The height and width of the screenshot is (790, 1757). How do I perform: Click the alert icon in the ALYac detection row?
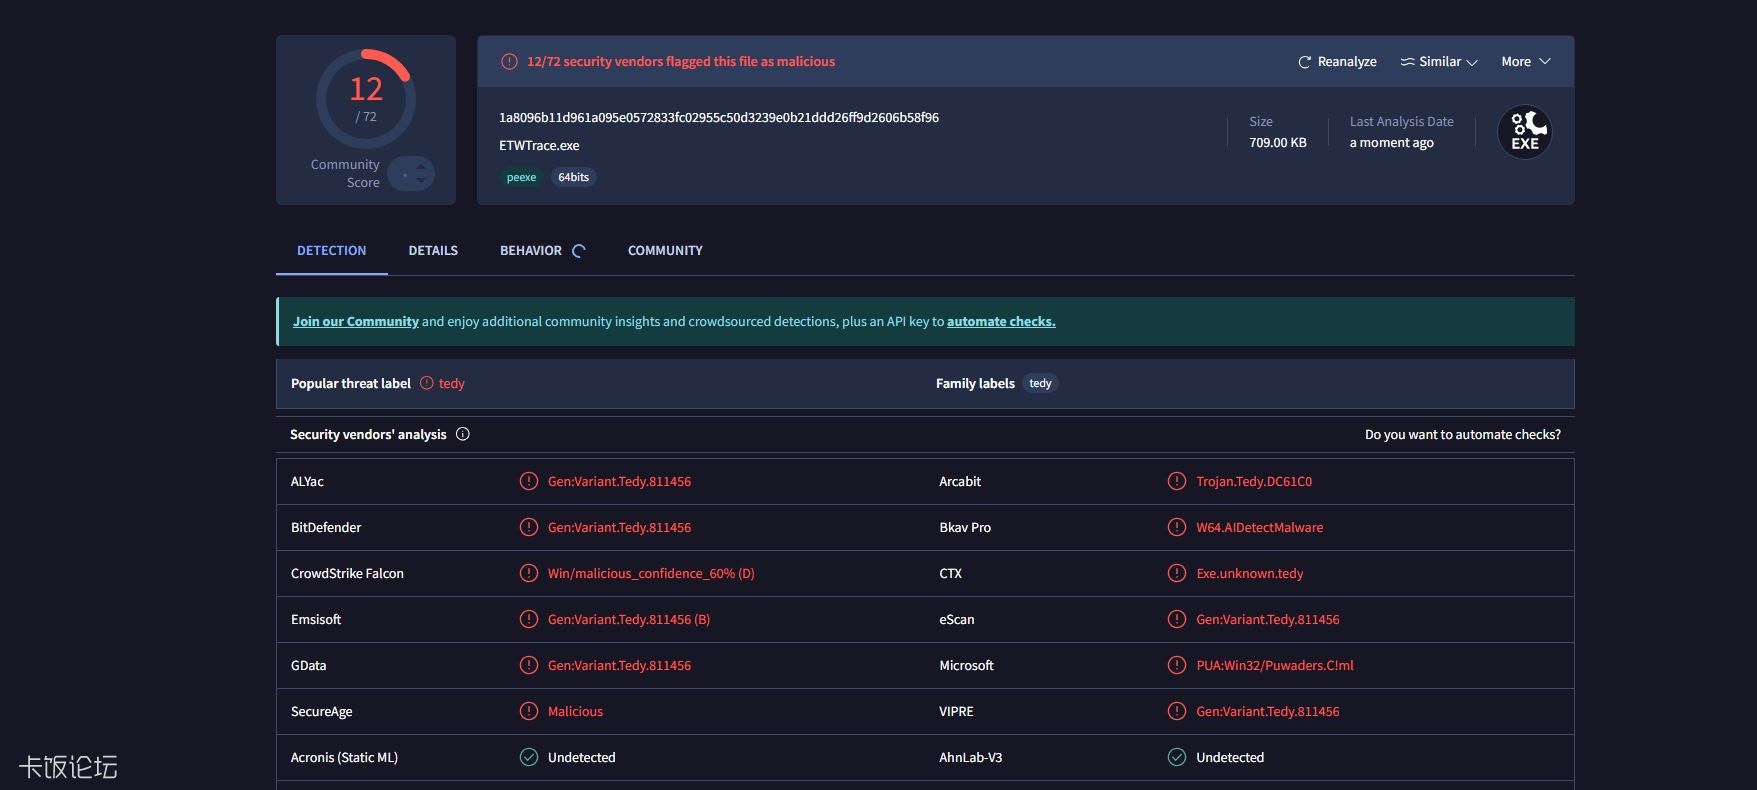(x=529, y=481)
